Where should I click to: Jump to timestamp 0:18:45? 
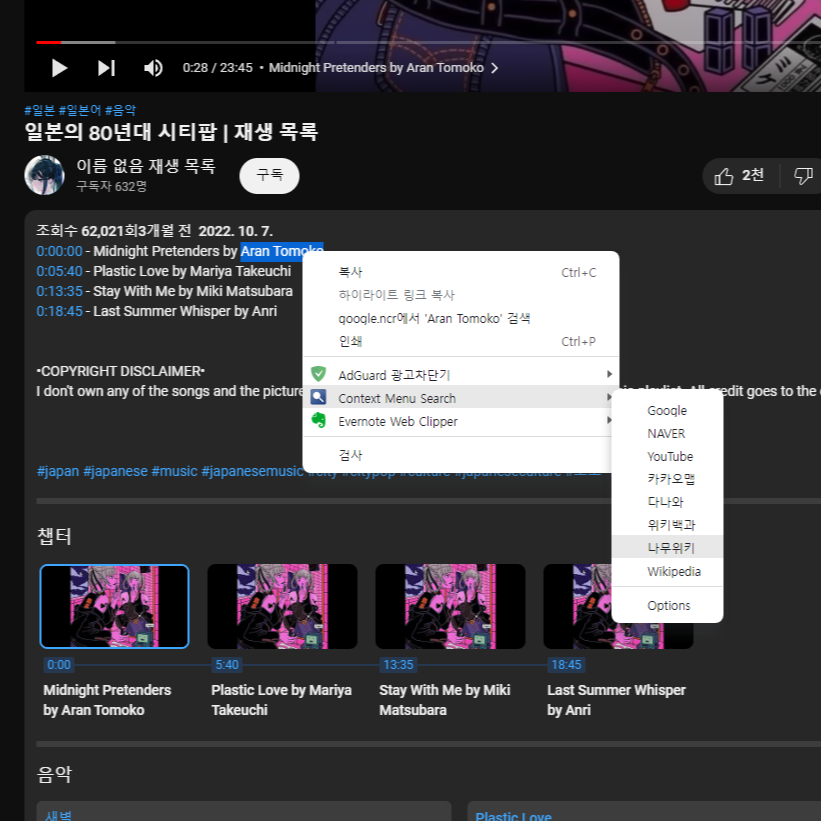(59, 311)
